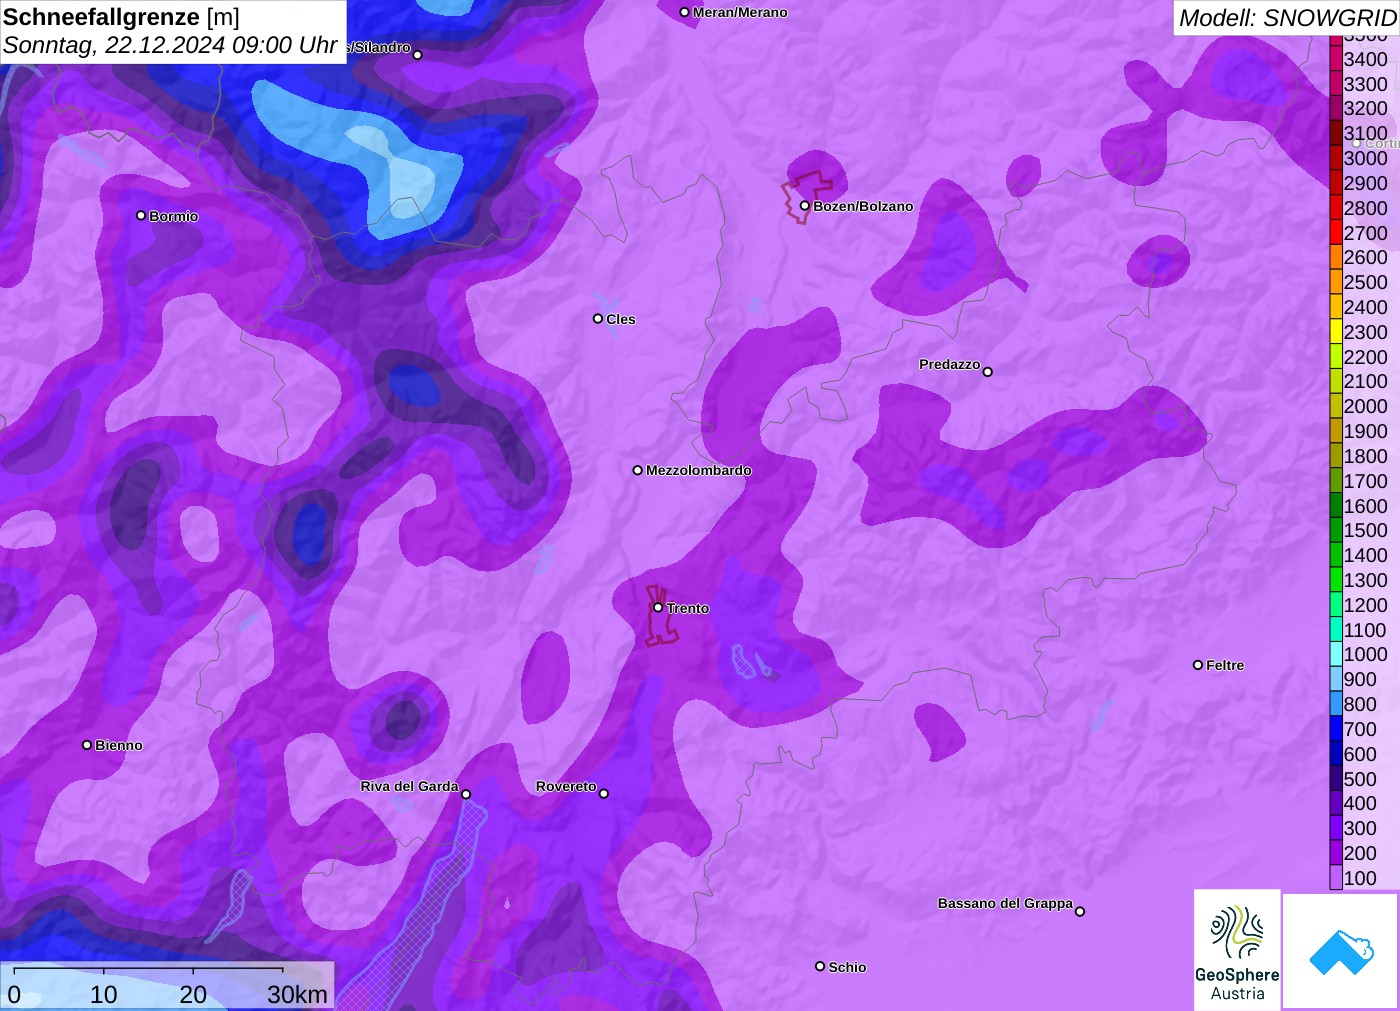
Task: Click the legend value 2500
Action: tap(1365, 282)
